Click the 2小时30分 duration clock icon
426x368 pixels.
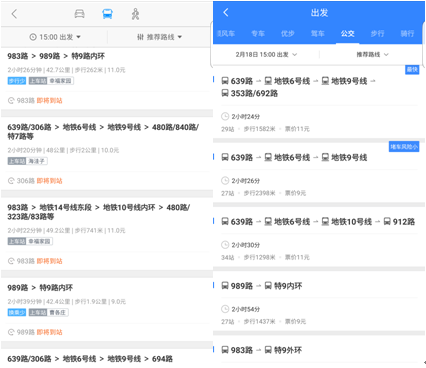pos(225,245)
